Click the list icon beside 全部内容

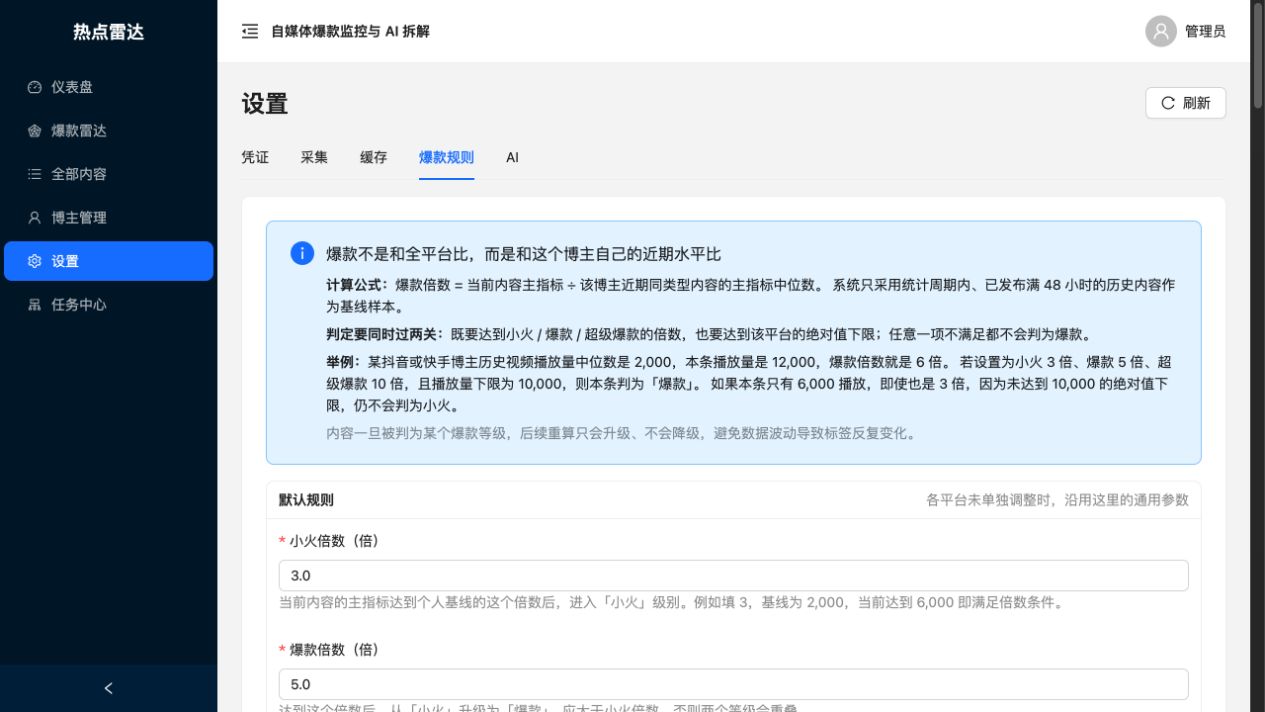[x=35, y=174]
